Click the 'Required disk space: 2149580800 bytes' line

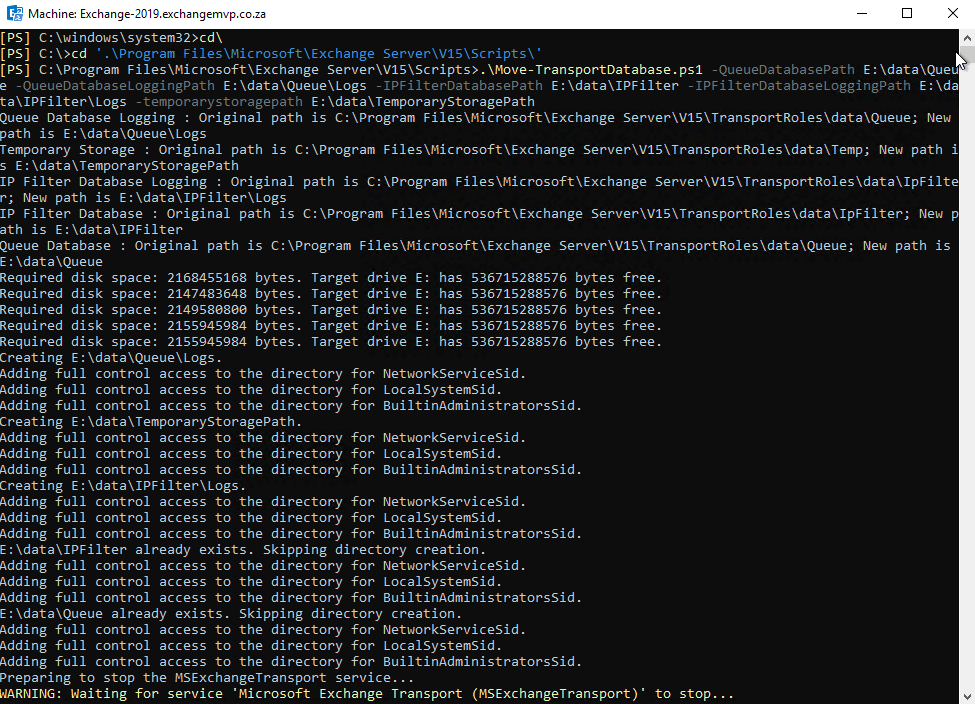pyautogui.click(x=331, y=310)
